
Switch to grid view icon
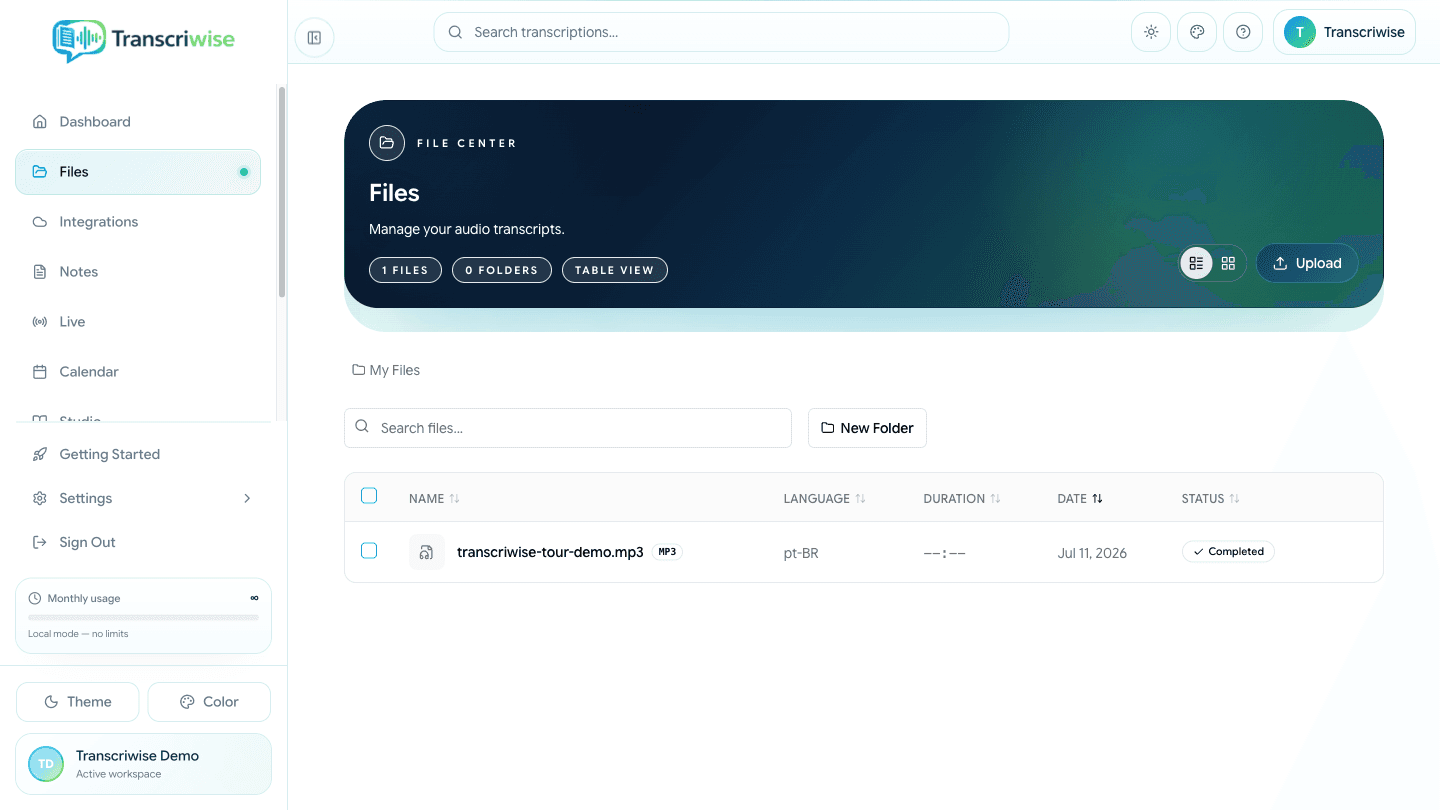1228,263
